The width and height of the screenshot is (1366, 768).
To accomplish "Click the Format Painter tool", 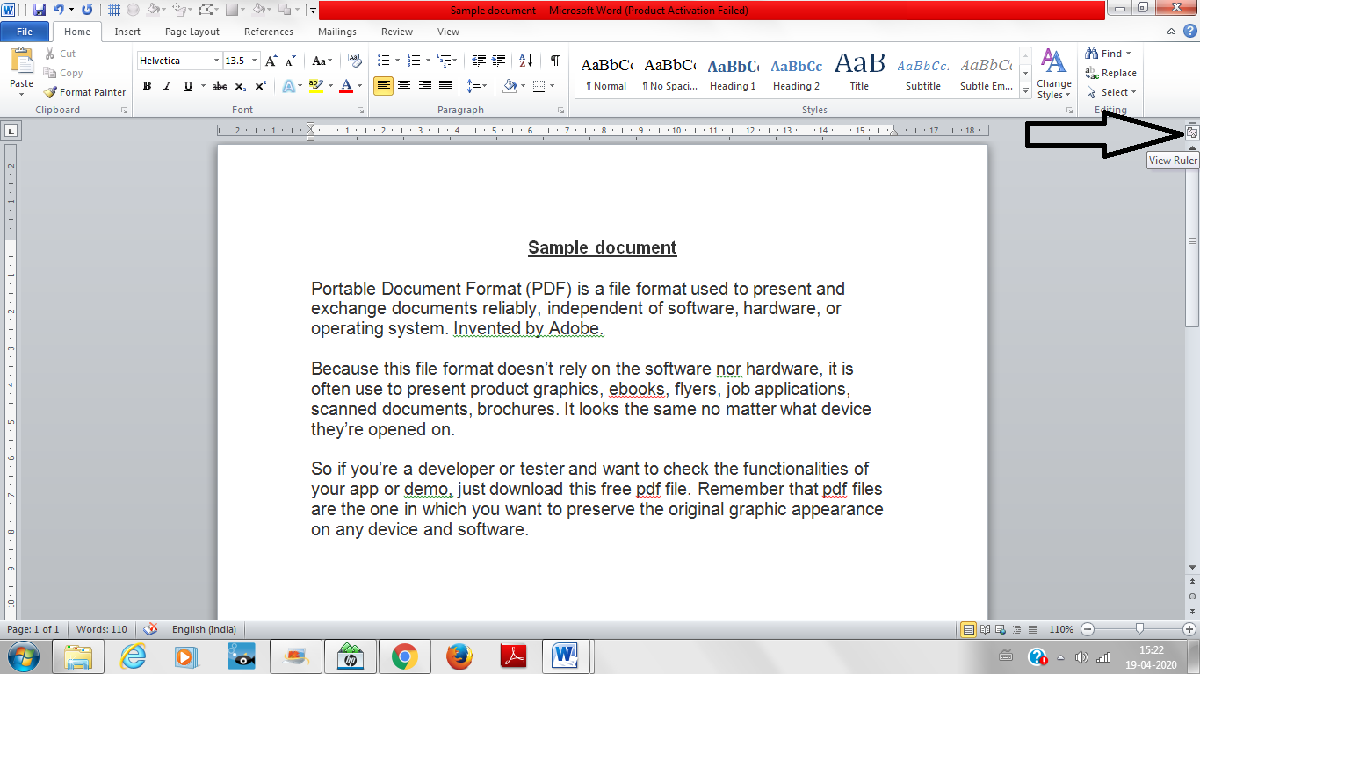I will click(85, 92).
